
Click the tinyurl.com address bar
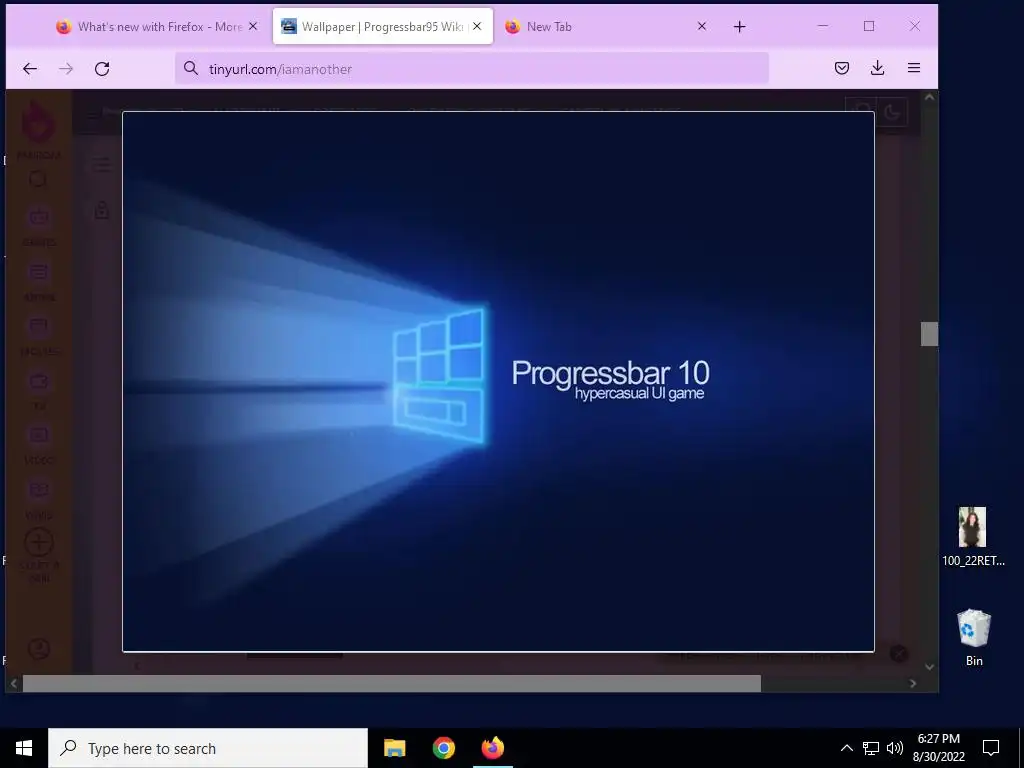(472, 69)
